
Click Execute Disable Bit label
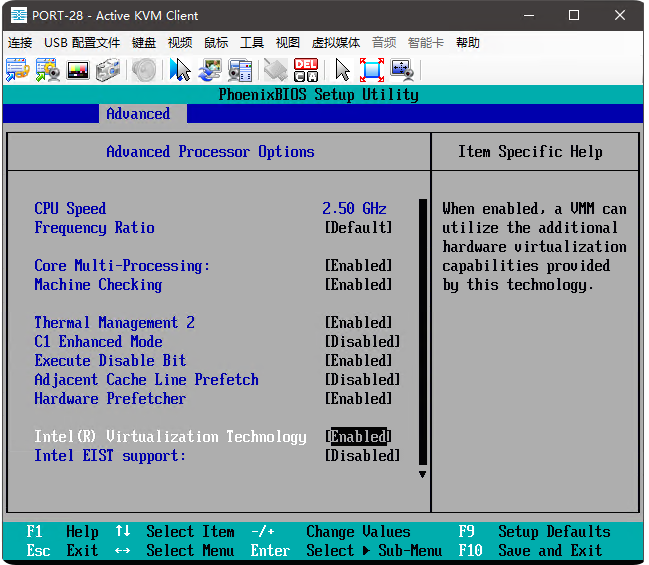110,361
